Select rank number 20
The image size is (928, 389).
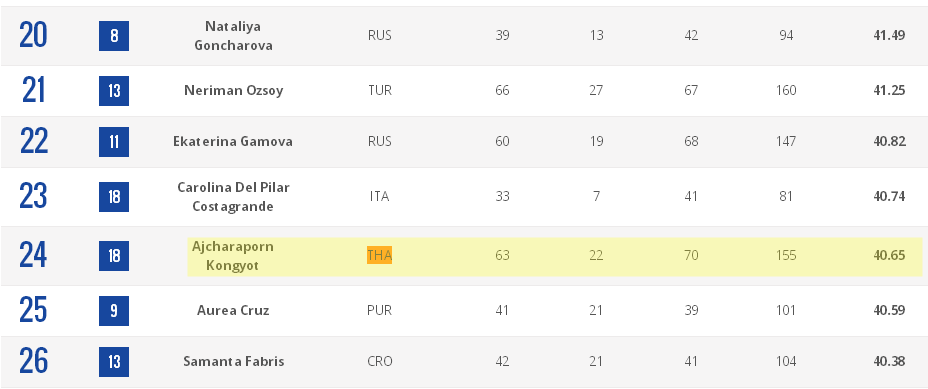(x=33, y=35)
